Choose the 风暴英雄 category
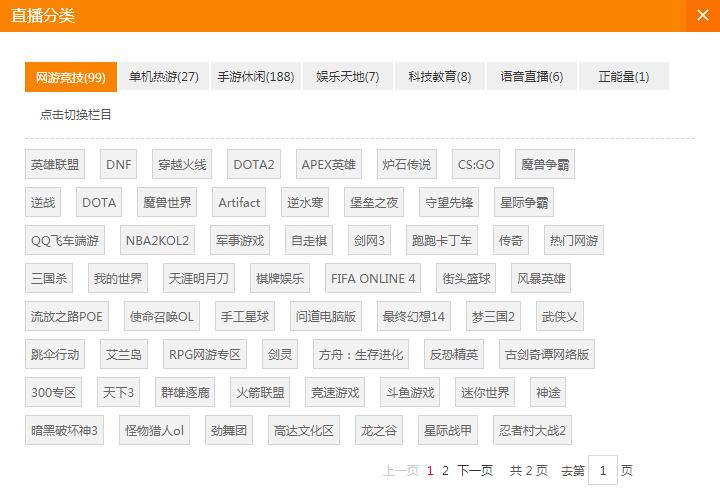The width and height of the screenshot is (720, 502). tap(541, 278)
